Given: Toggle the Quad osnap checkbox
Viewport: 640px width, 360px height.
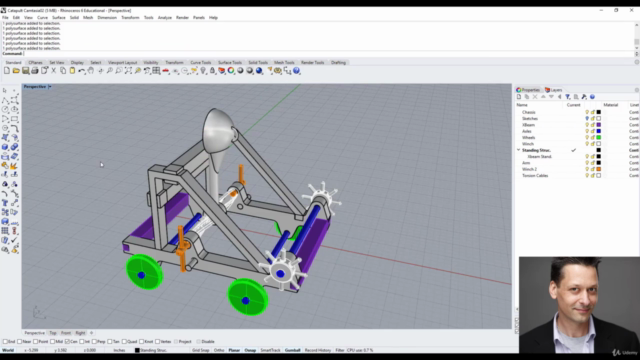Looking at the screenshot, I should [124, 342].
